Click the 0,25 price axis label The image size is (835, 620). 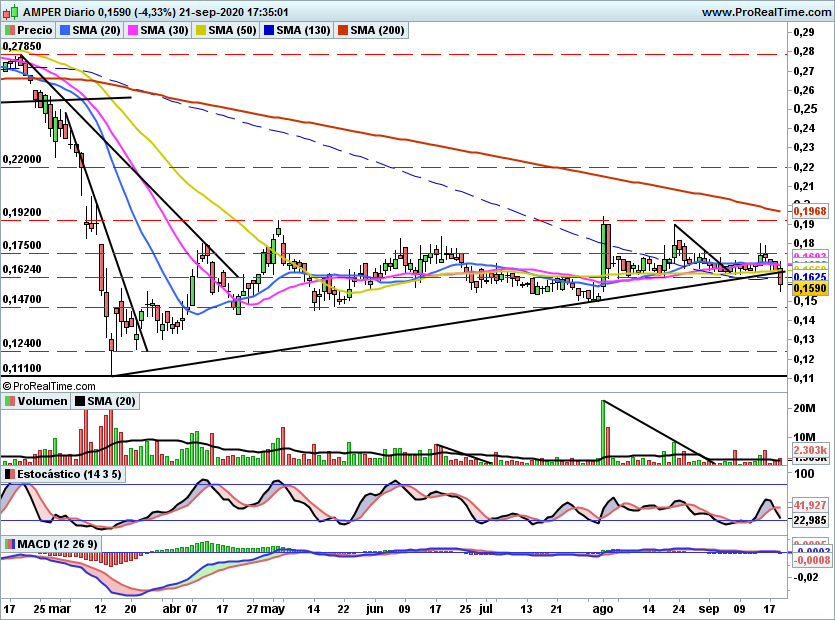click(x=805, y=109)
